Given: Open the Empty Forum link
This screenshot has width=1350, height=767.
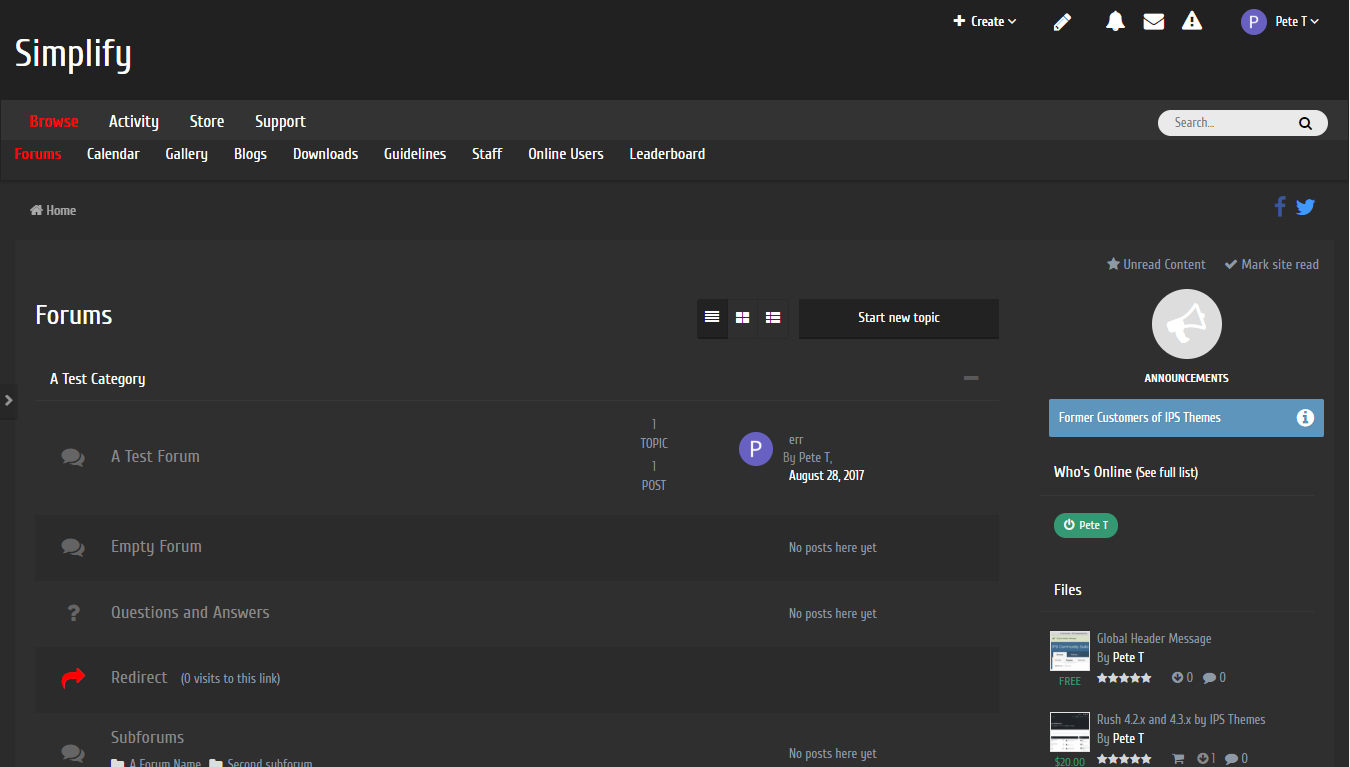Looking at the screenshot, I should coord(156,546).
